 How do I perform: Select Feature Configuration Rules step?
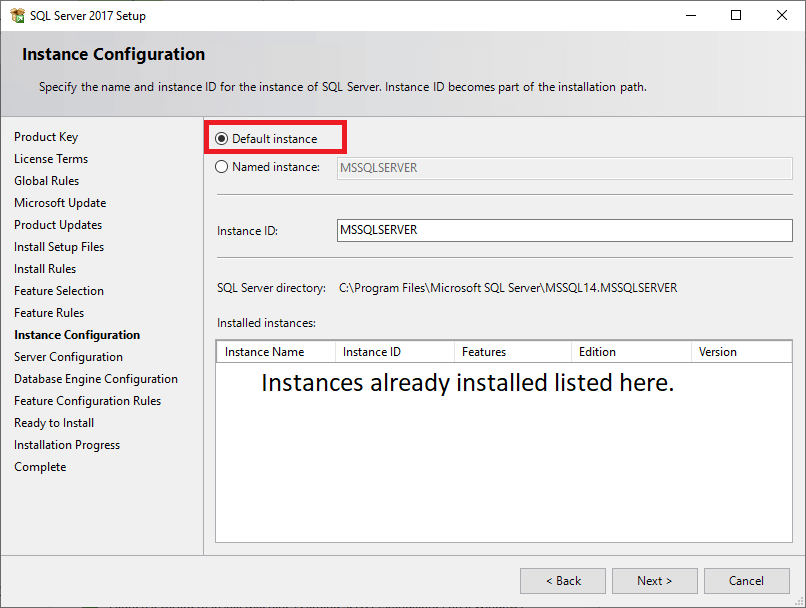(x=87, y=401)
